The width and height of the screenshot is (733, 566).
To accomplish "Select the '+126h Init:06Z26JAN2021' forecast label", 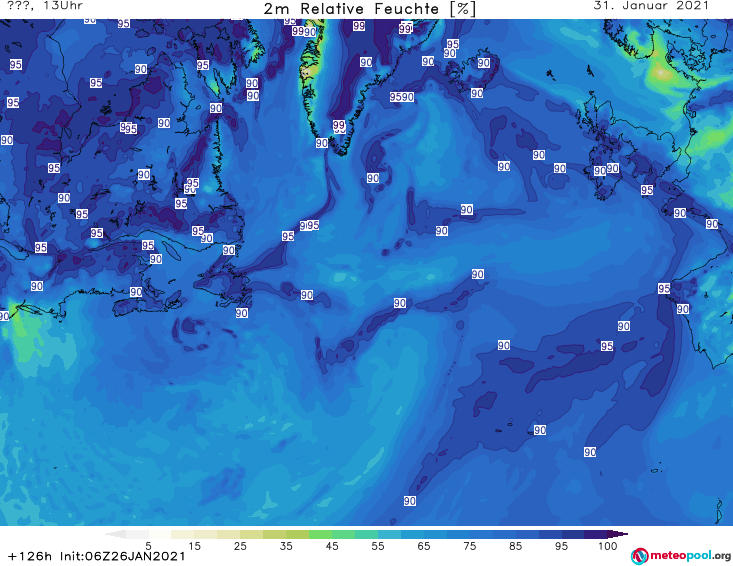I will click(x=97, y=556).
